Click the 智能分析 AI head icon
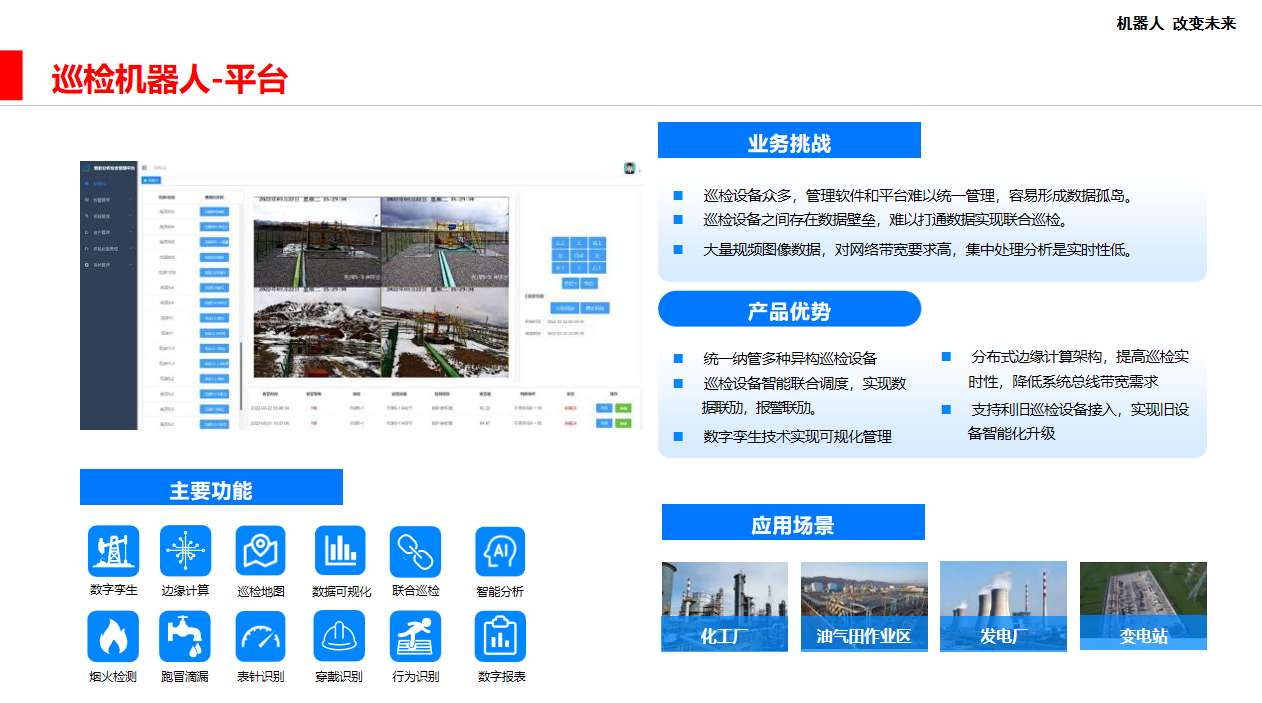This screenshot has width=1262, height=703. [500, 552]
